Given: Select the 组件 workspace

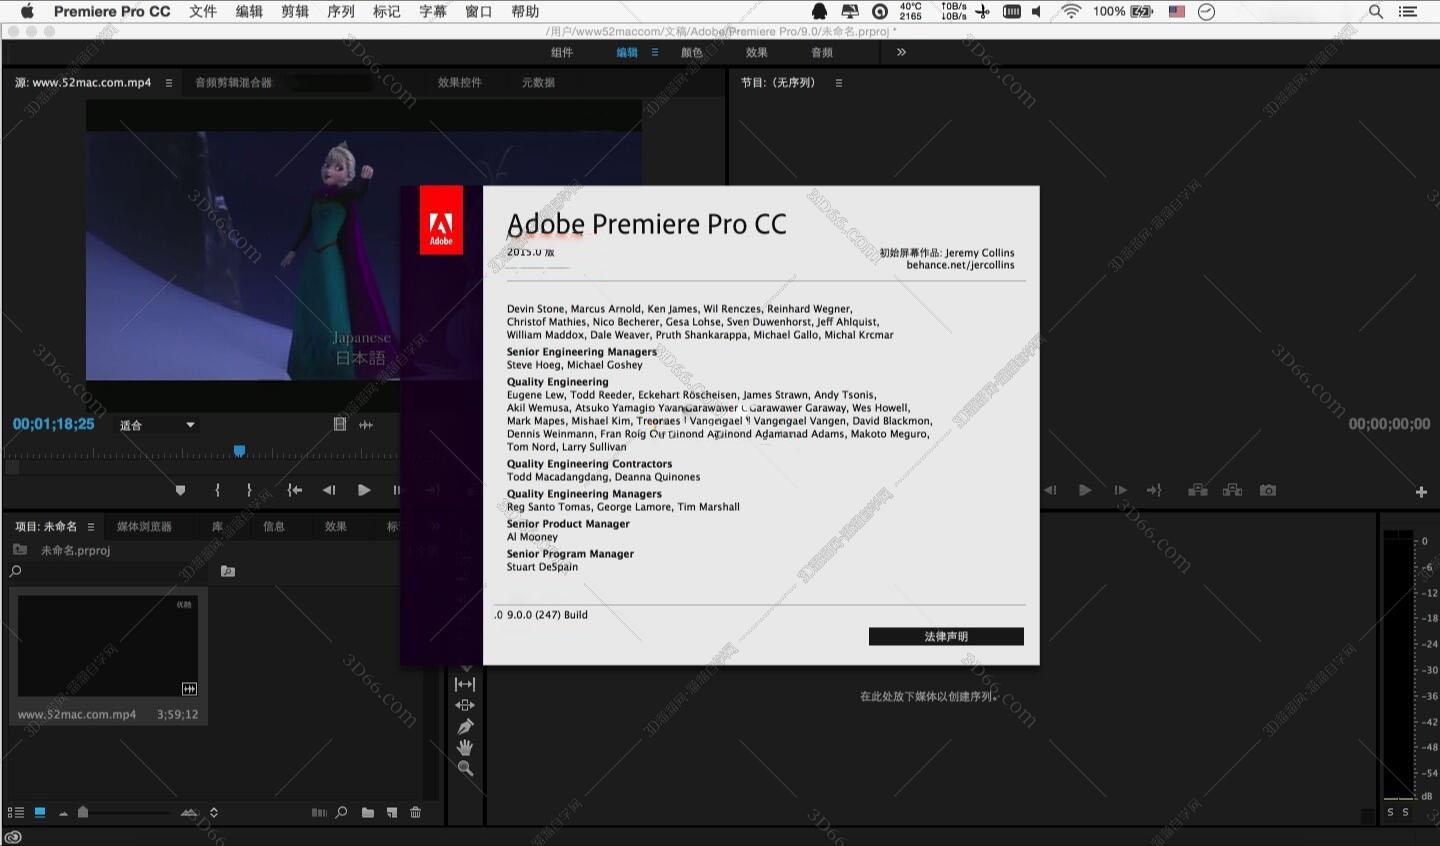Looking at the screenshot, I should [562, 52].
